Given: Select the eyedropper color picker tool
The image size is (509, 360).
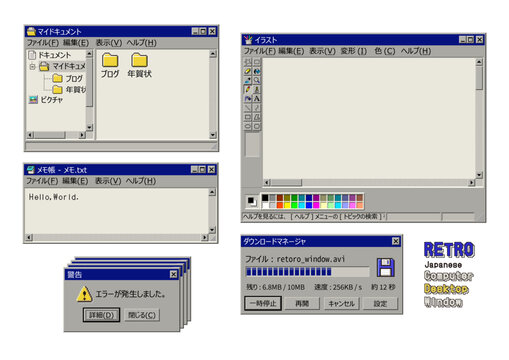Looking at the screenshot, I should 248,80.
